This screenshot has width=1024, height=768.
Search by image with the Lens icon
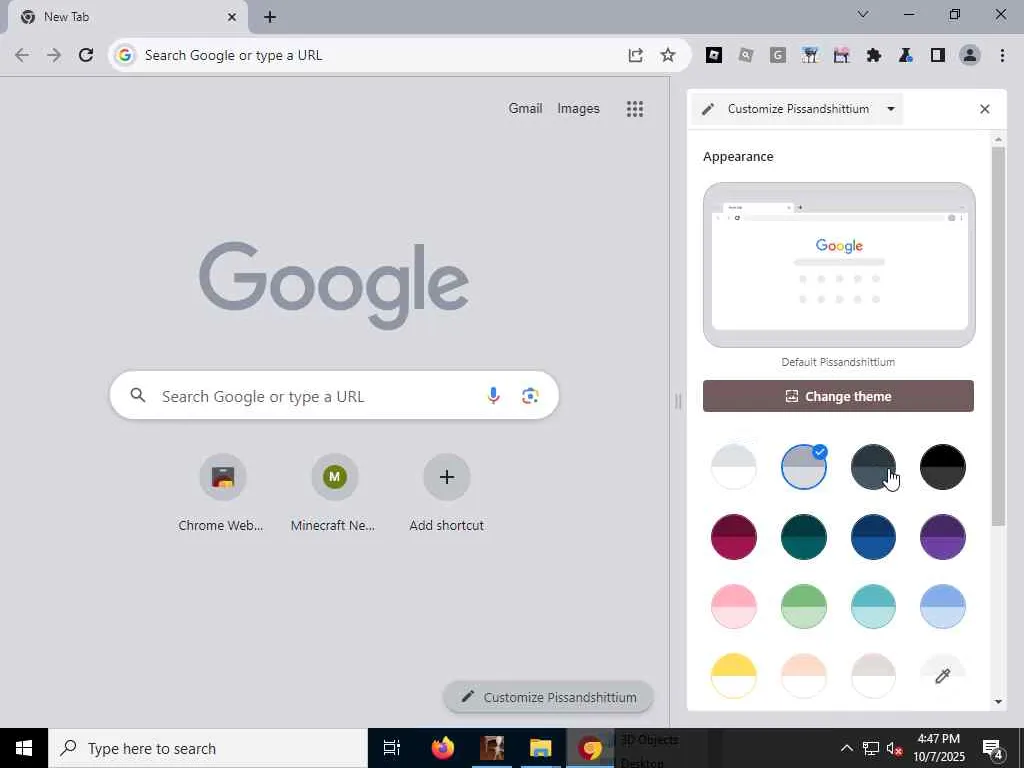[x=530, y=395]
